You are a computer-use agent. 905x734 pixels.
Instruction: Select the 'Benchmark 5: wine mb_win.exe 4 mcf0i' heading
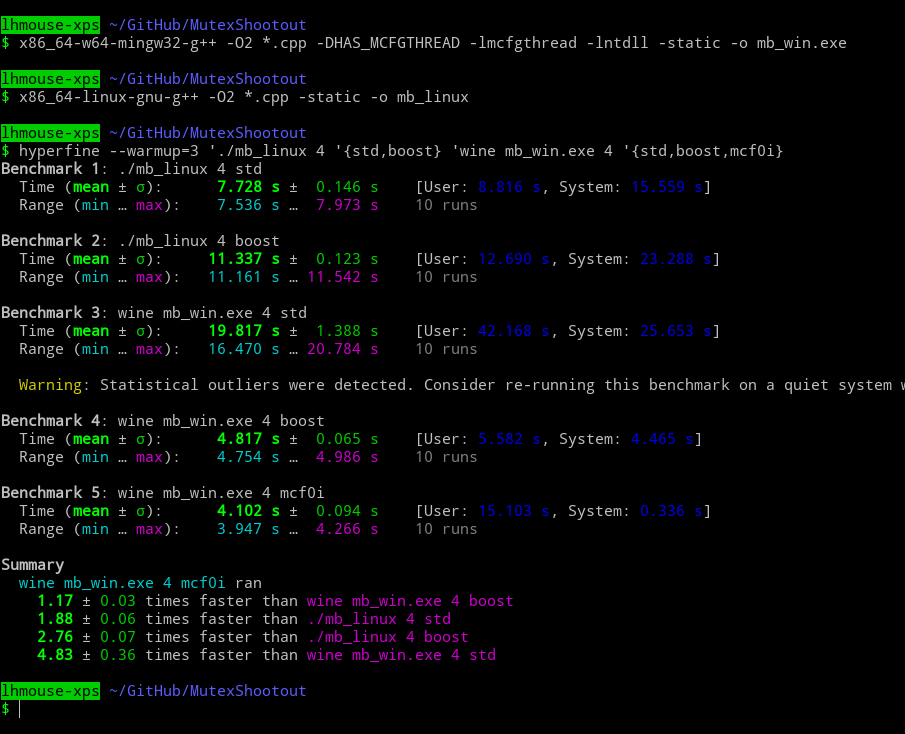[163, 493]
